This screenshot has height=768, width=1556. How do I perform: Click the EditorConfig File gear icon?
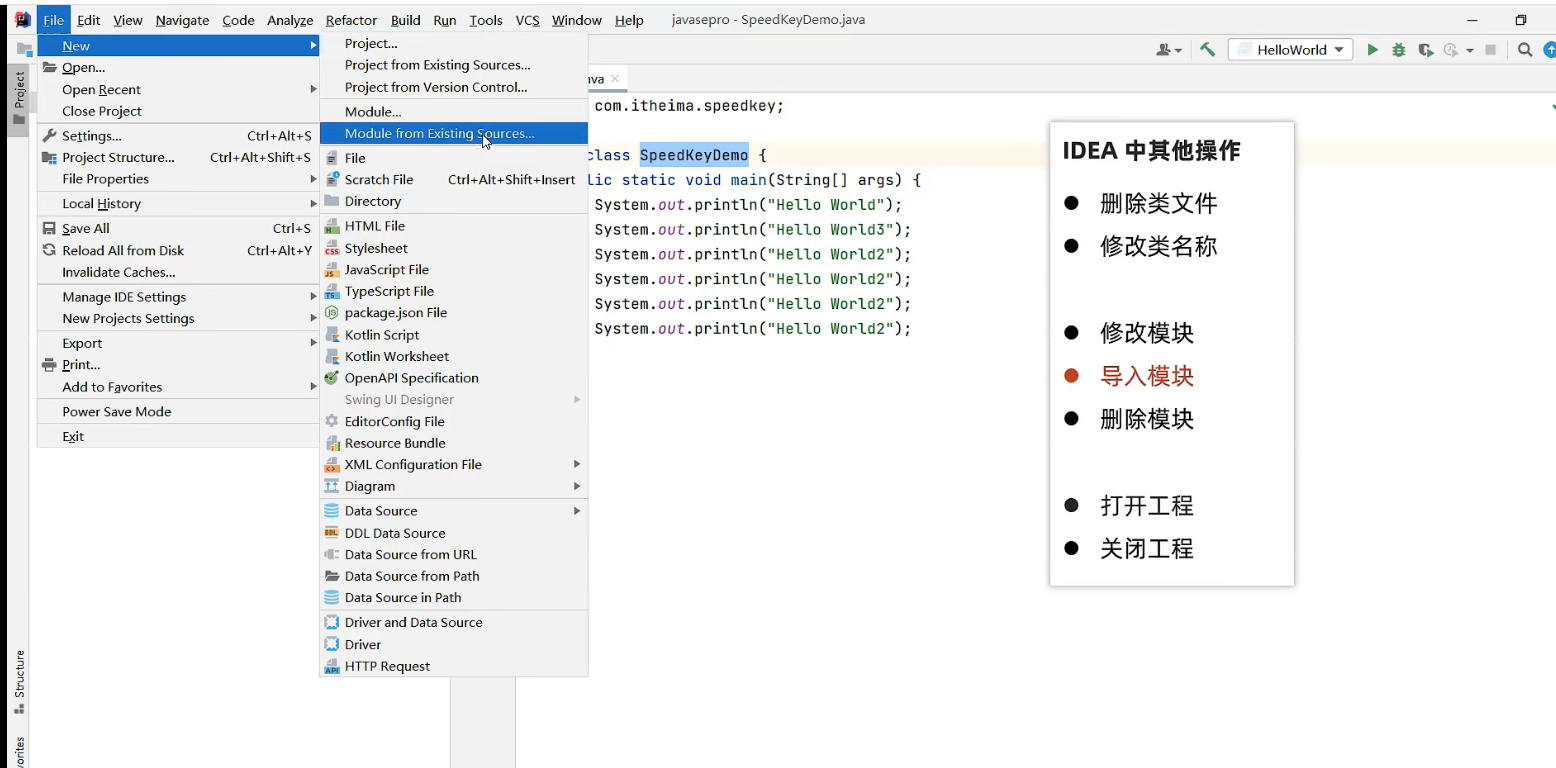(x=331, y=422)
